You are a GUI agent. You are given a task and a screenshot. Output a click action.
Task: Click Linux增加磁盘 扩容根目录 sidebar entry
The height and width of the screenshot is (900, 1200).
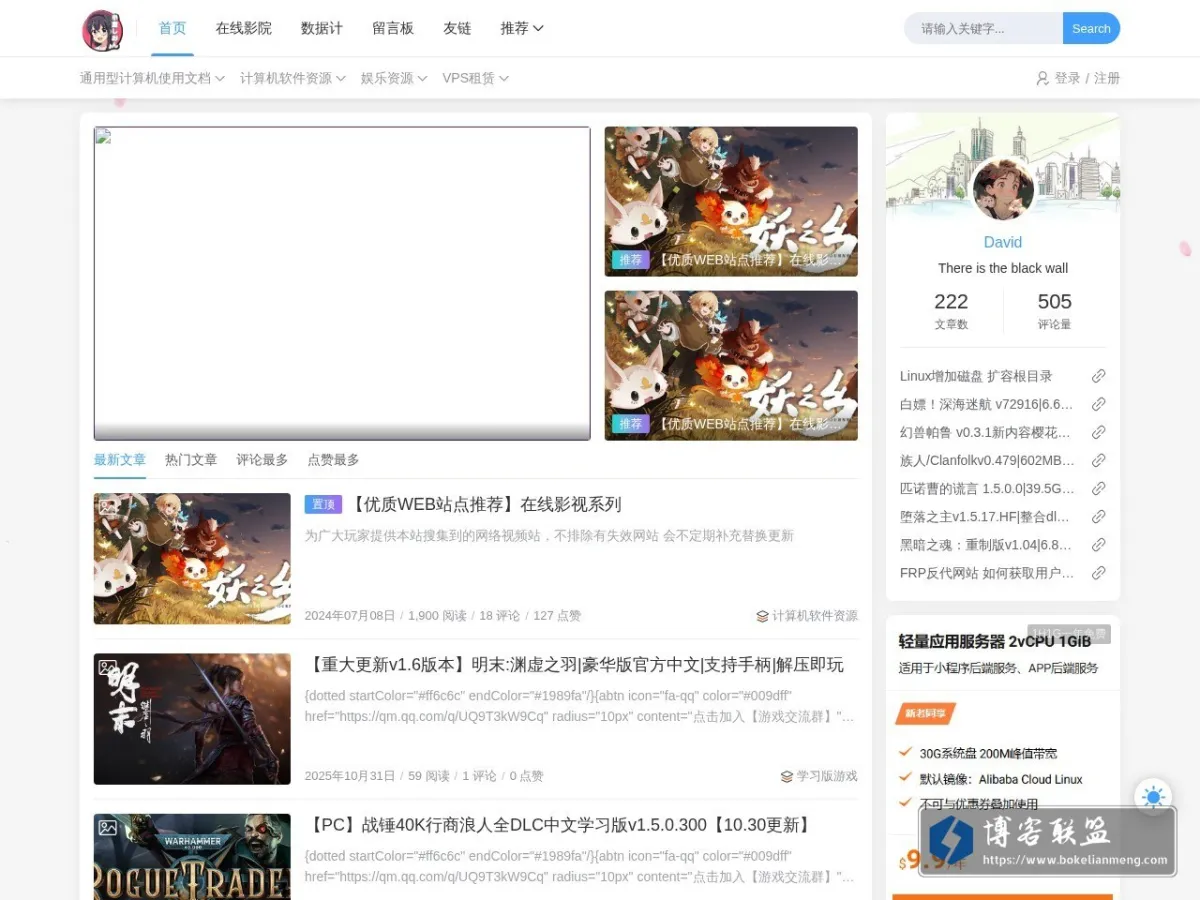tap(976, 376)
